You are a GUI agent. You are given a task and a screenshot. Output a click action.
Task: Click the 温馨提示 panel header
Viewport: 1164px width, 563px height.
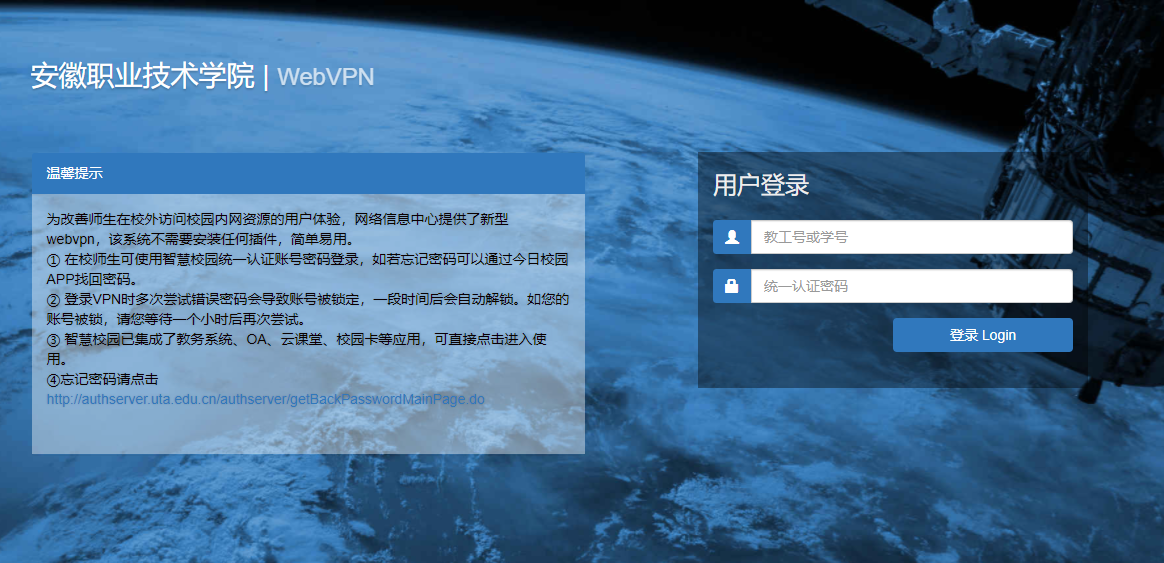point(308,174)
